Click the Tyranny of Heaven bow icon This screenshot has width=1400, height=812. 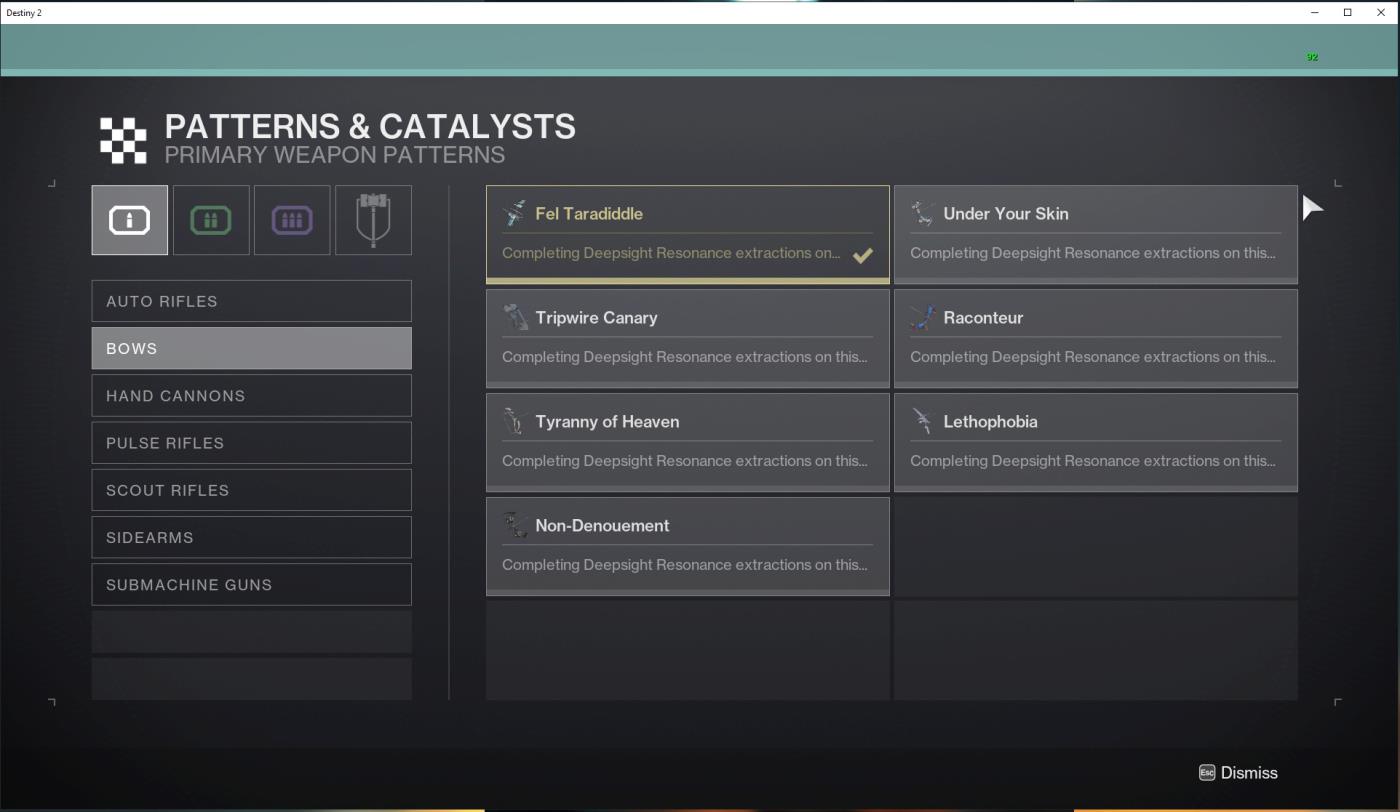pos(515,421)
